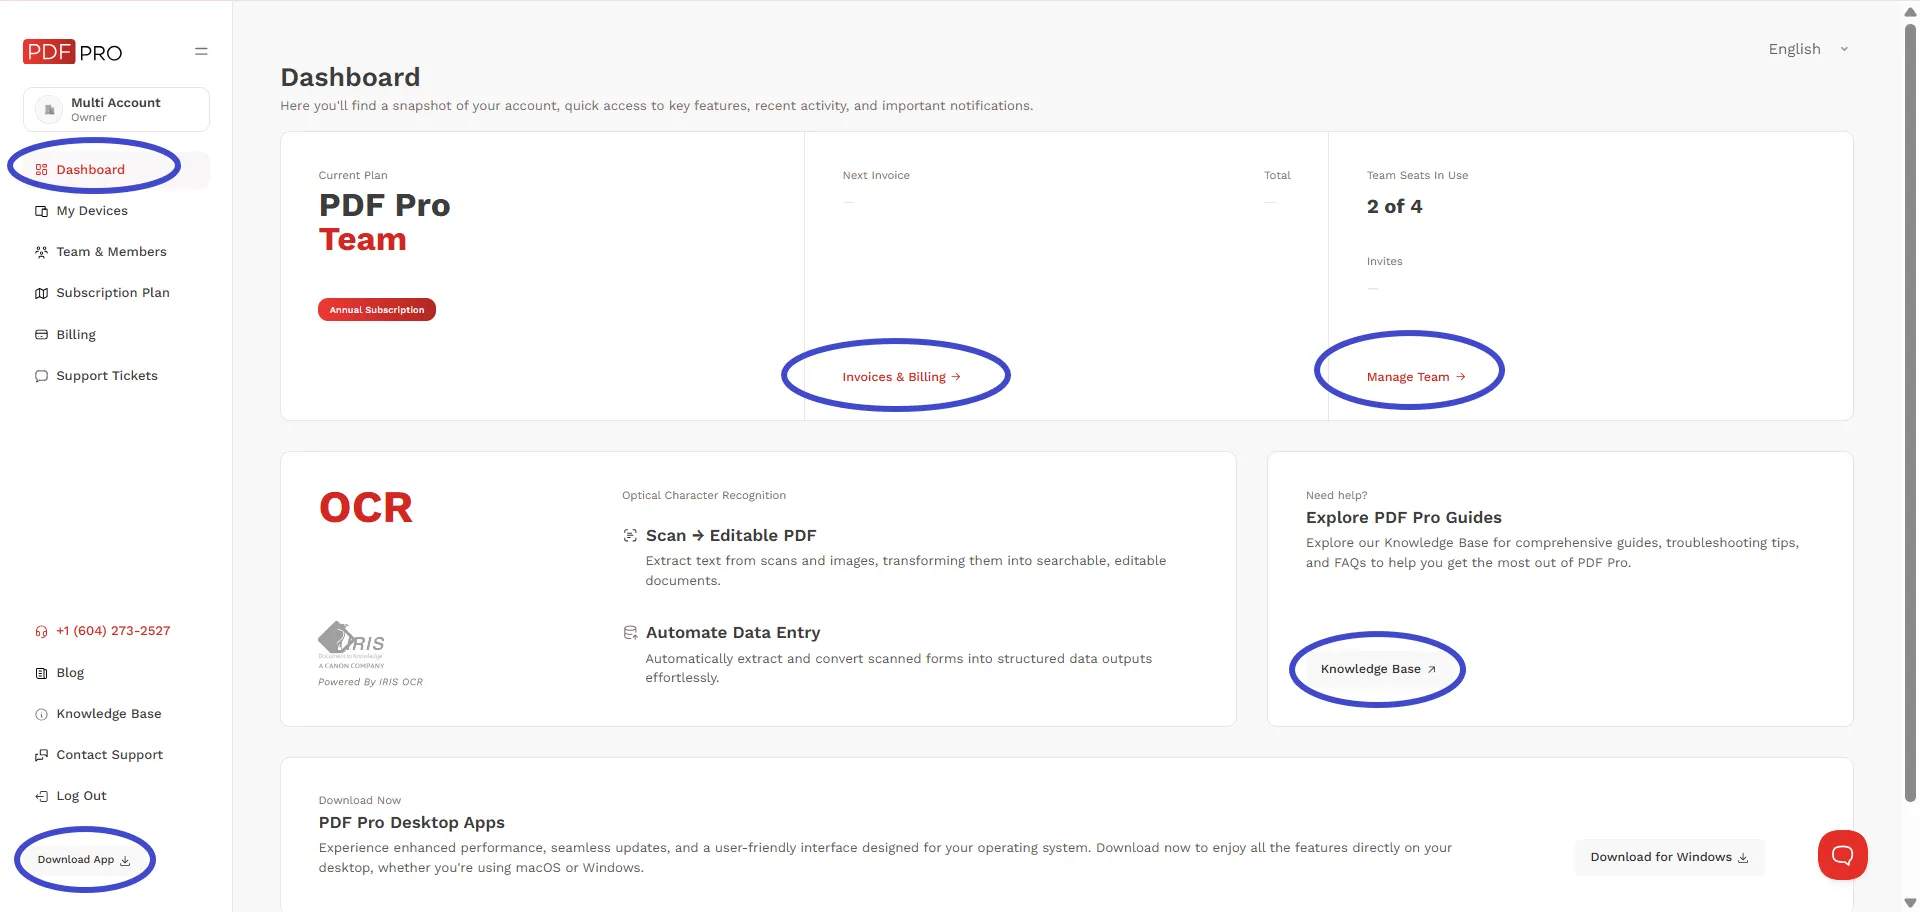
Task: Click the PDF Pro Desktop Apps heading
Action: coord(412,823)
